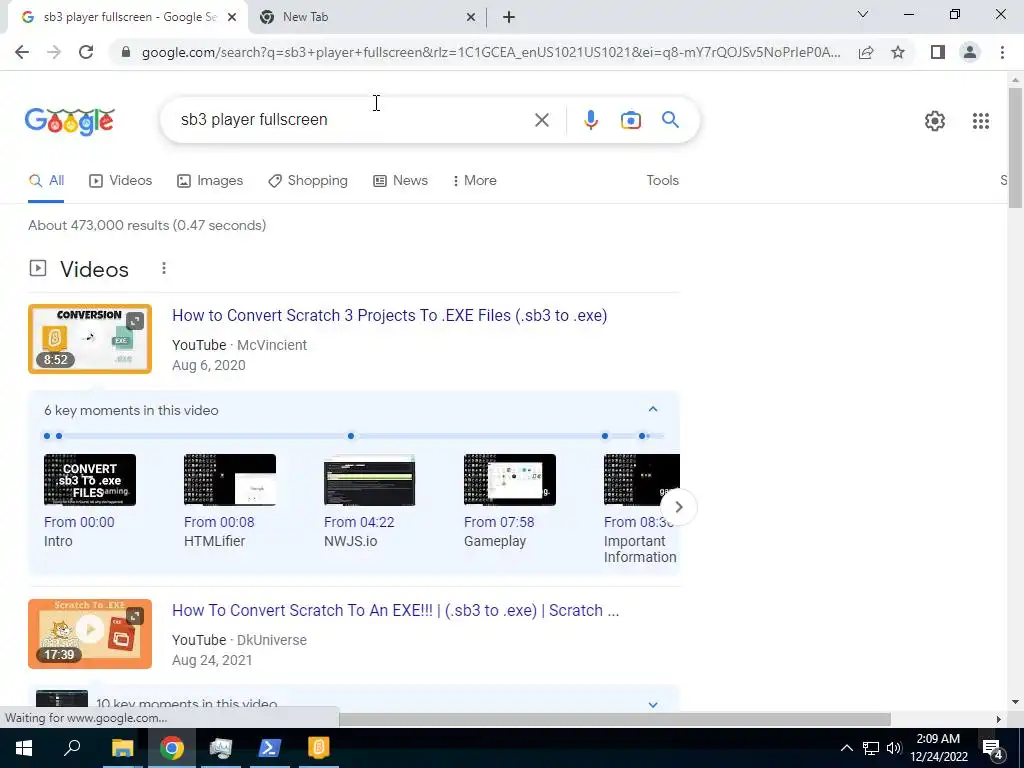Share this page via address bar icon
The image size is (1024, 768).
[866, 52]
